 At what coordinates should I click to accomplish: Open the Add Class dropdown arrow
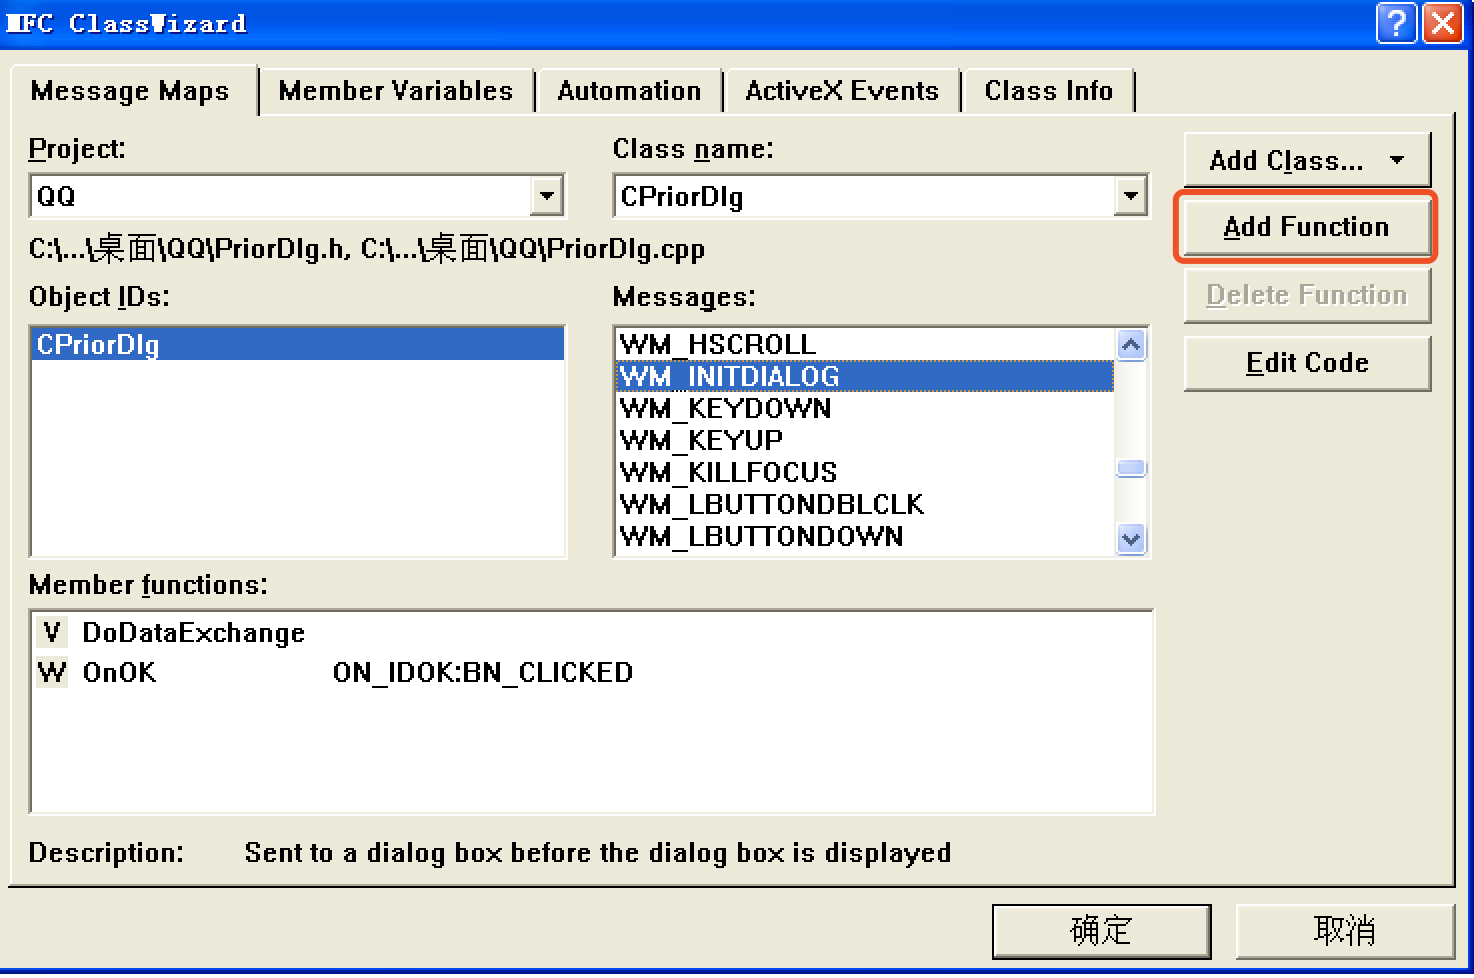[x=1398, y=160]
